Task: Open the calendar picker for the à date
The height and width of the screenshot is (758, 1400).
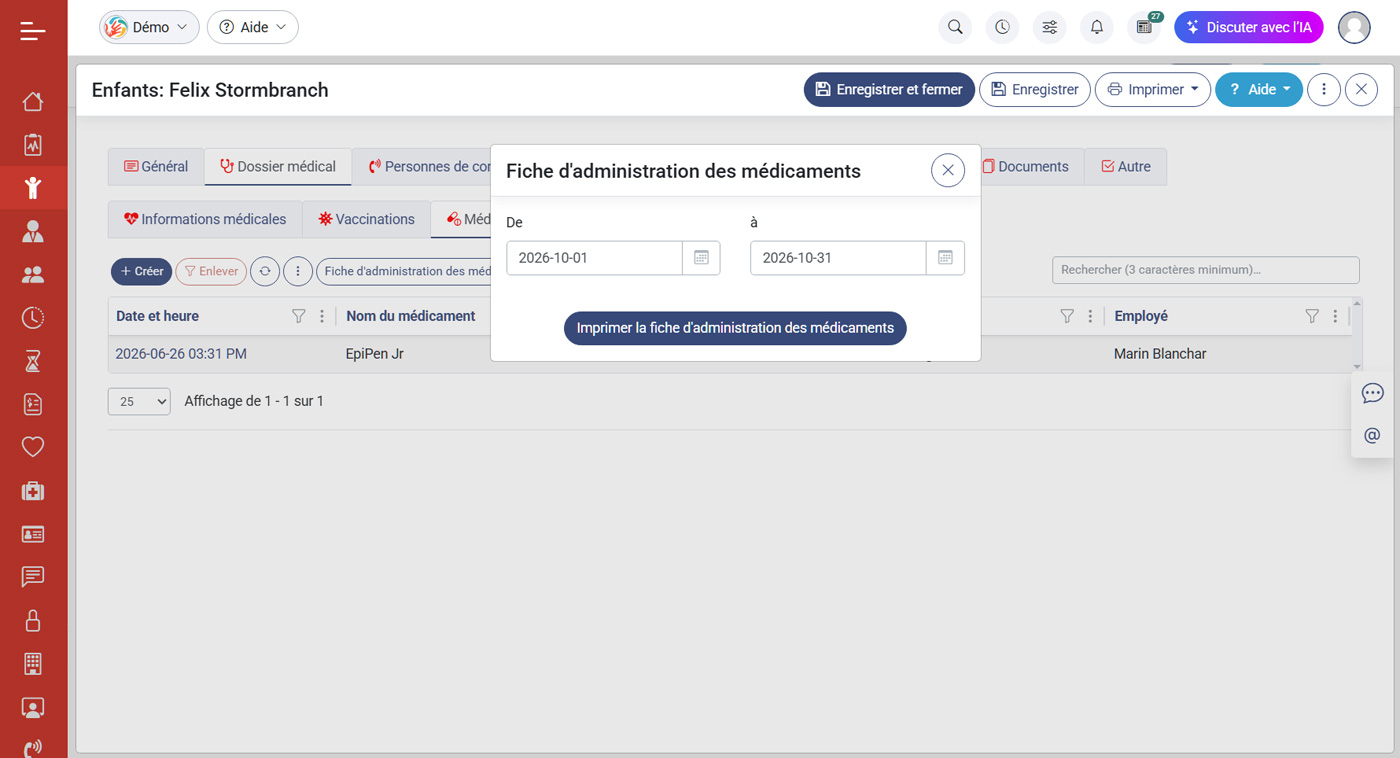Action: click(945, 258)
